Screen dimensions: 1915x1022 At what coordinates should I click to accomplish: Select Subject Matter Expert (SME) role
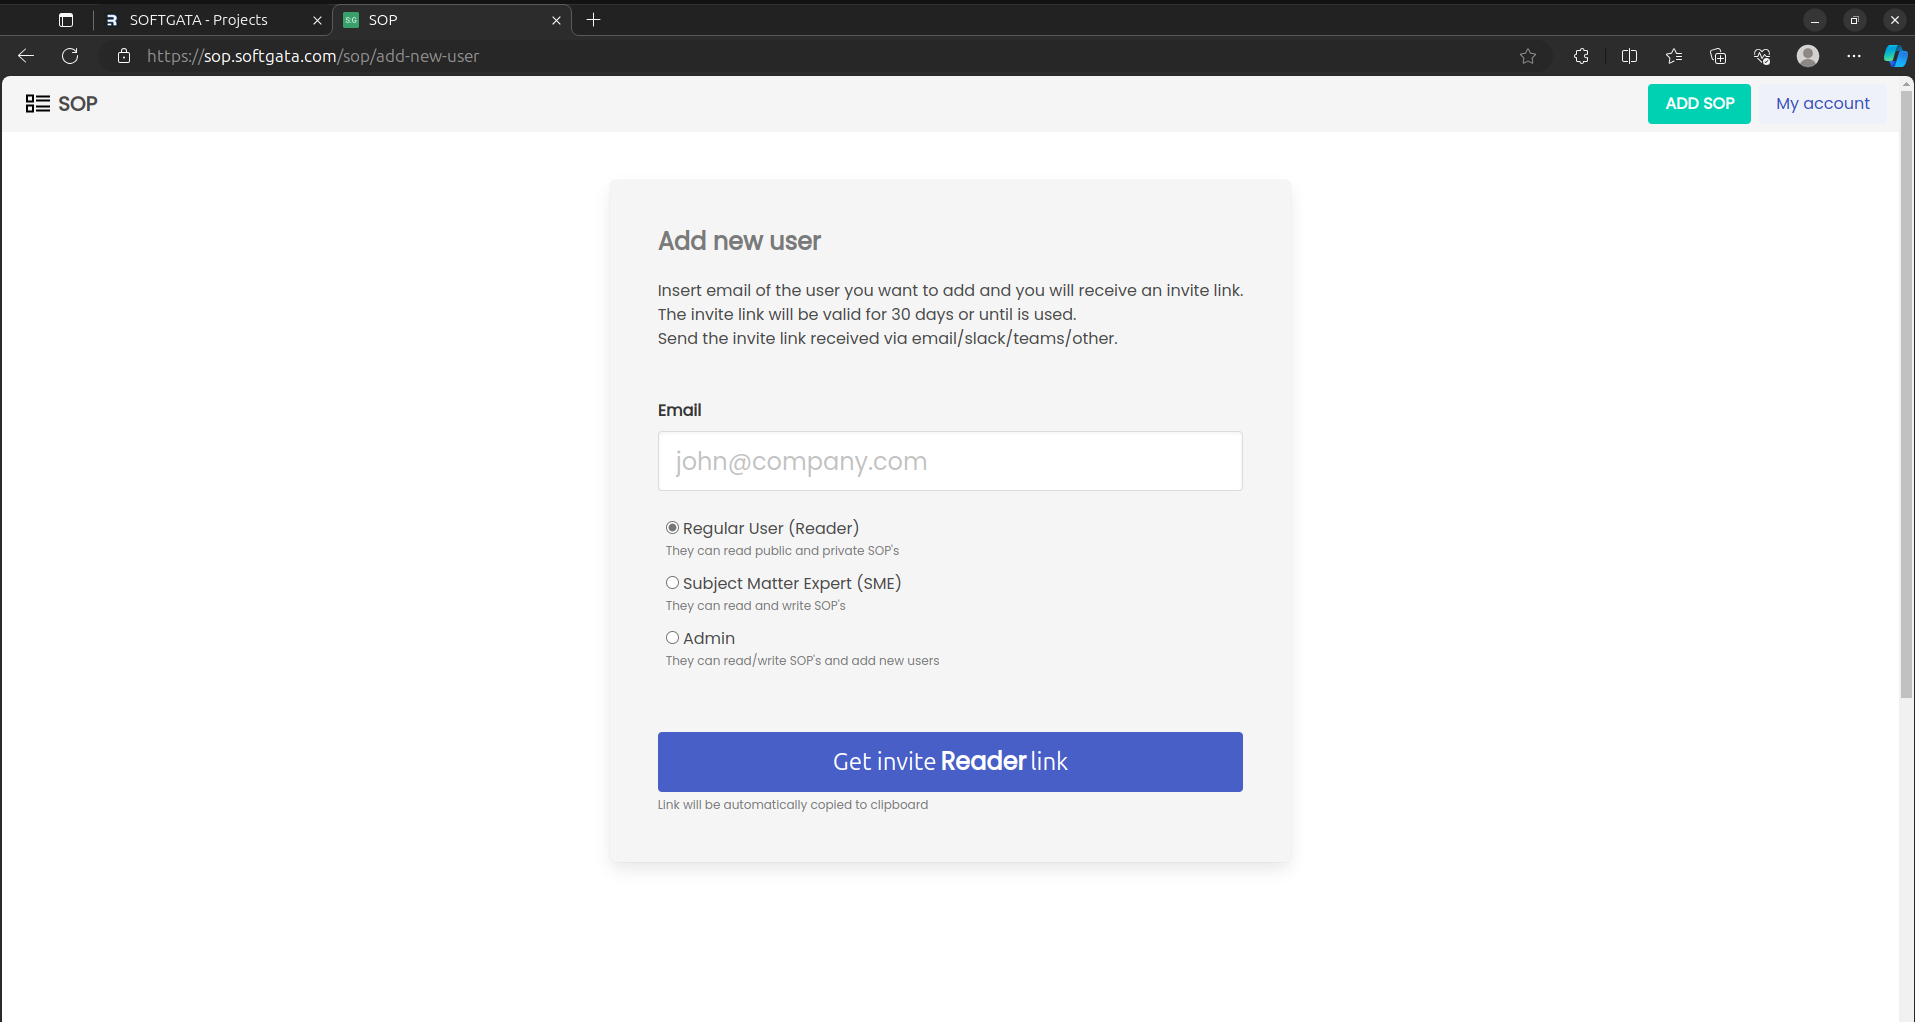(x=673, y=583)
